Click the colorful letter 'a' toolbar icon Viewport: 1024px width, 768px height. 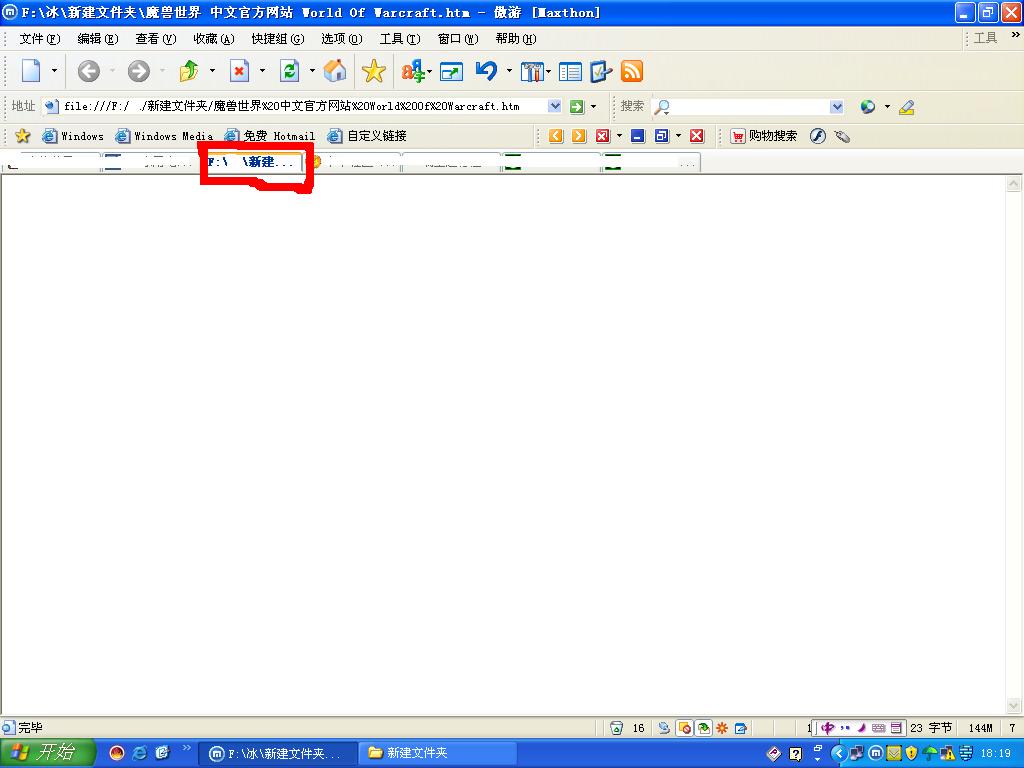point(413,71)
